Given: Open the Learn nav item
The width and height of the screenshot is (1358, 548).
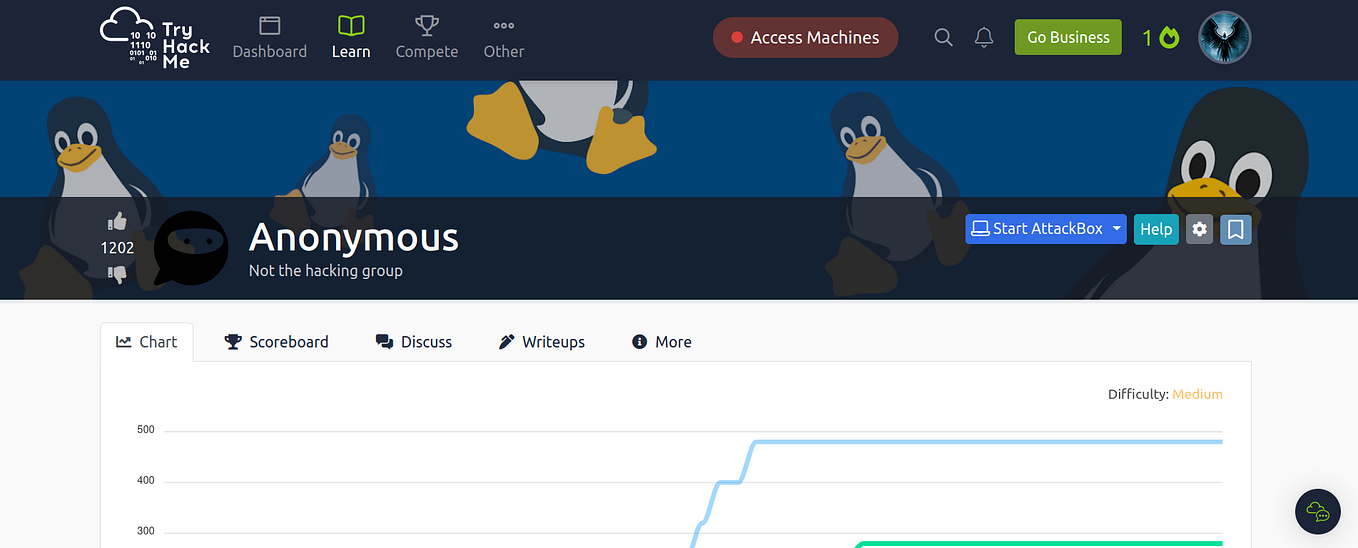Looking at the screenshot, I should pos(351,38).
